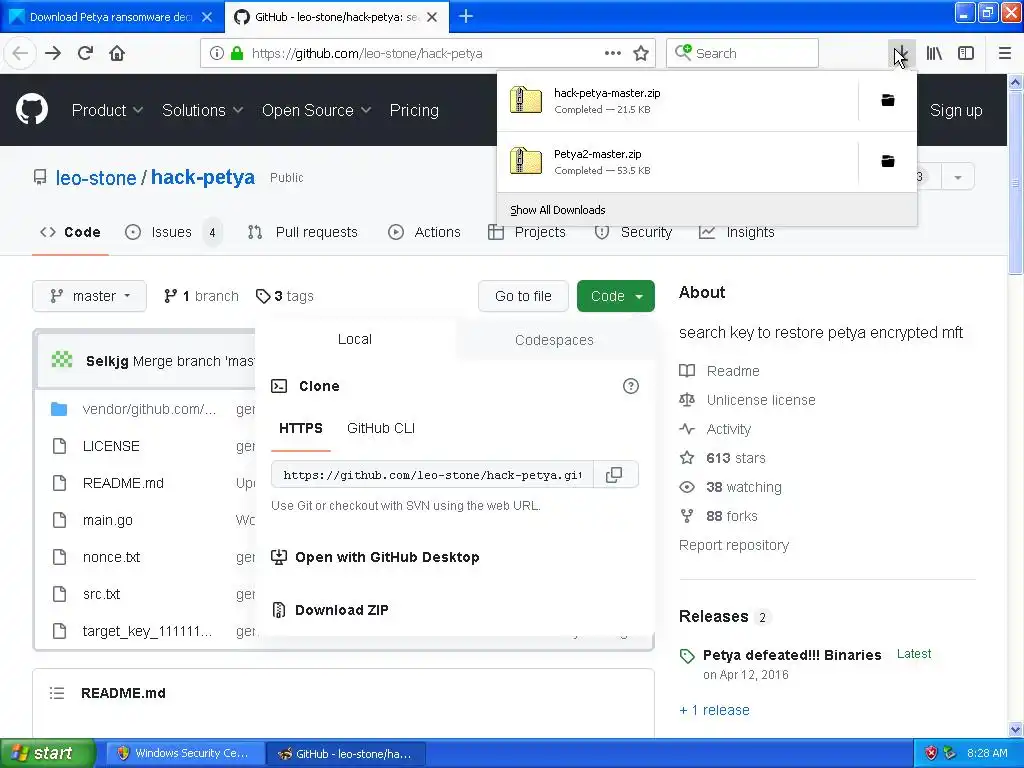
Task: Expand the Open Source menu
Action: 316,110
